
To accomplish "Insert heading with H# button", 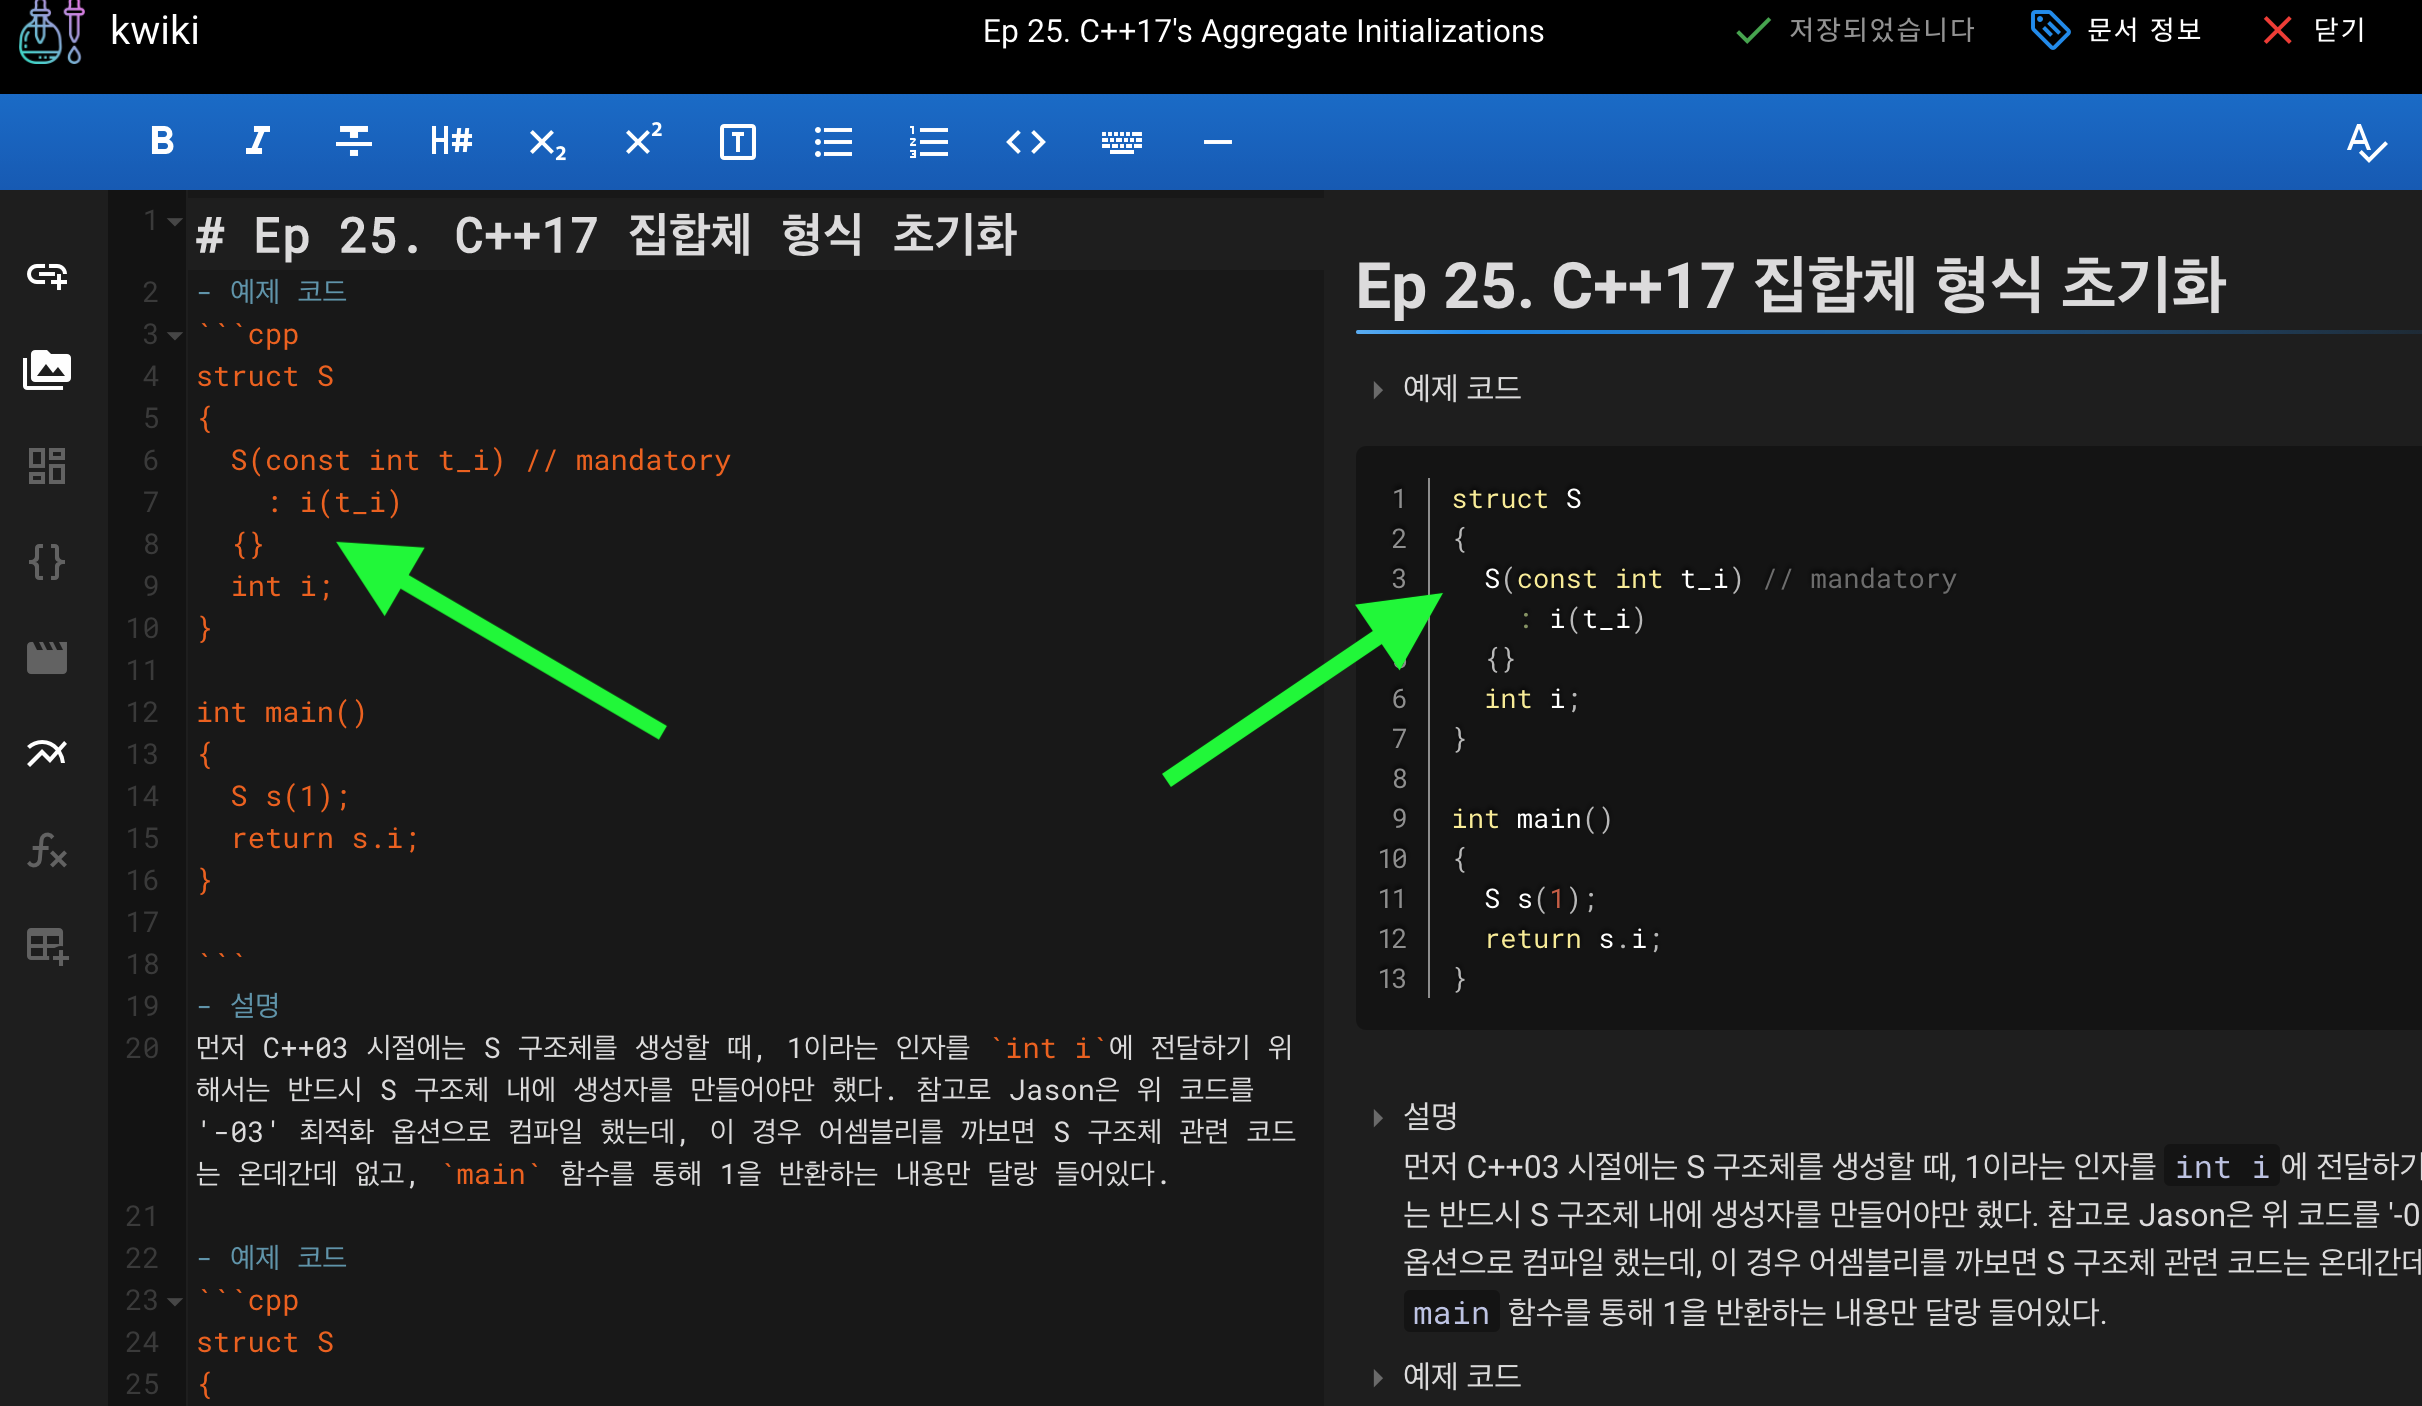I will point(450,141).
